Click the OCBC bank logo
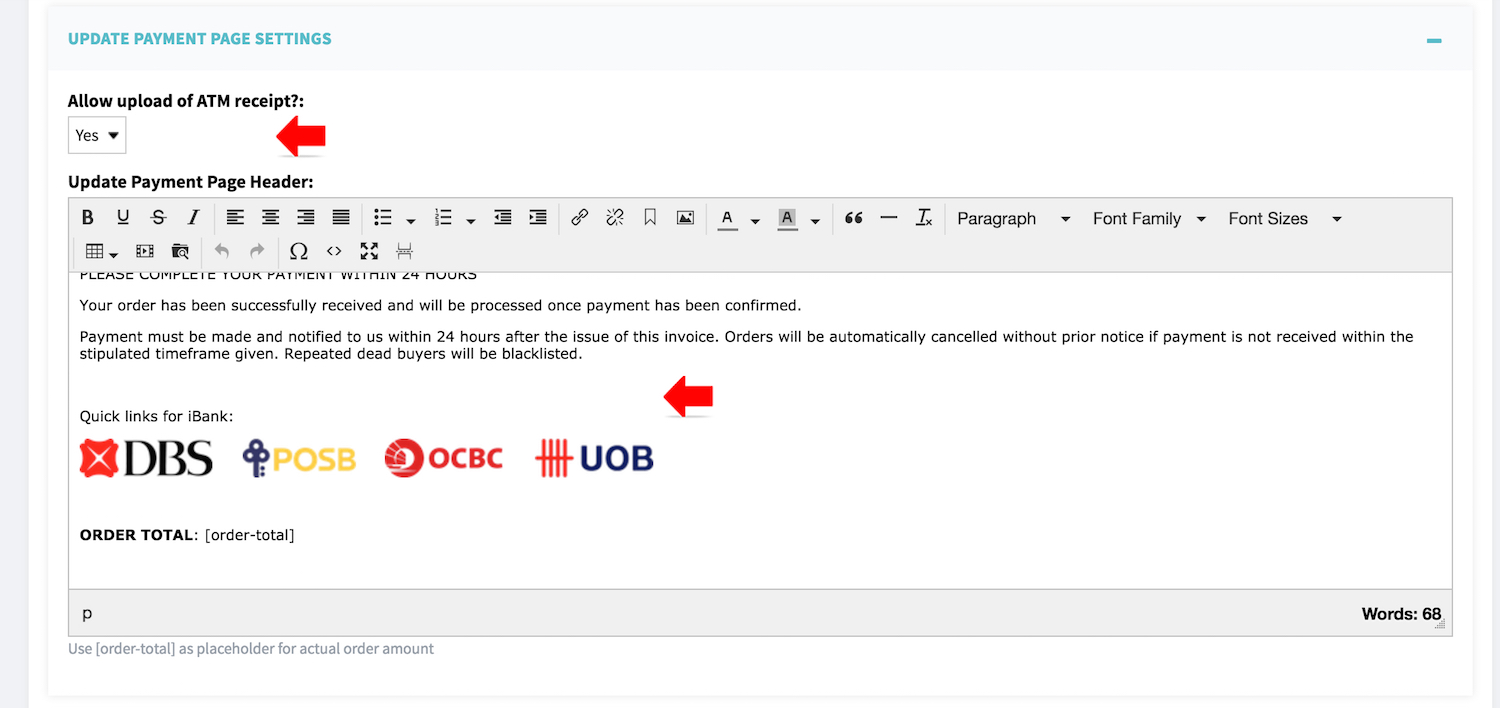 (444, 458)
